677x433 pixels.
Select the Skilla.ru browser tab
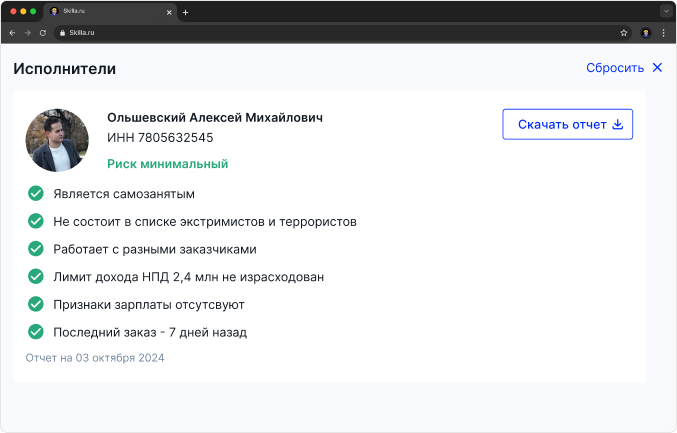point(110,12)
